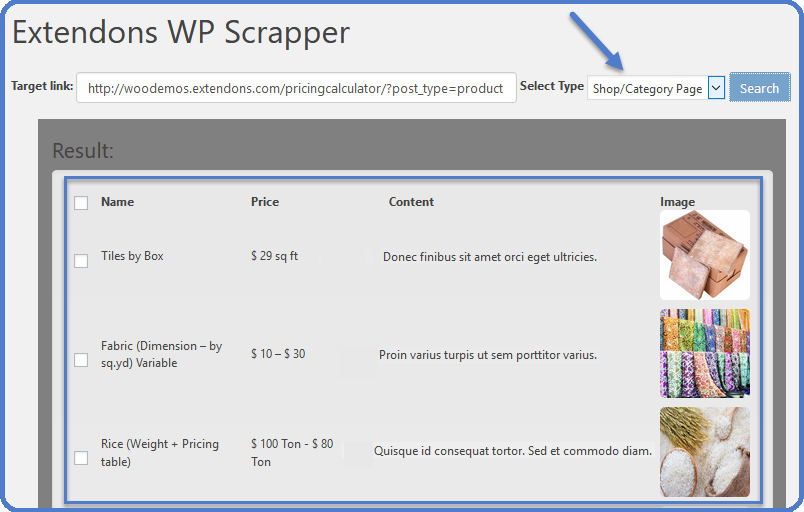The image size is (804, 512).
Task: Click the colorful fabric thumbnail image
Action: pos(704,353)
